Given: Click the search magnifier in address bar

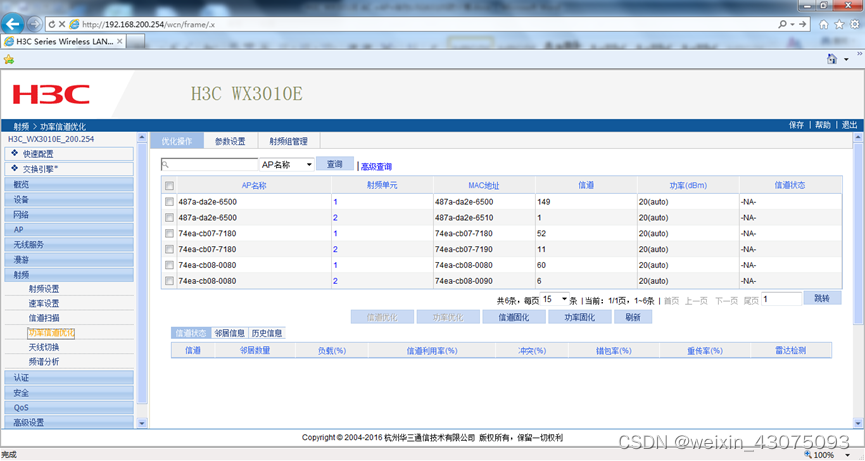Looking at the screenshot, I should tap(782, 24).
